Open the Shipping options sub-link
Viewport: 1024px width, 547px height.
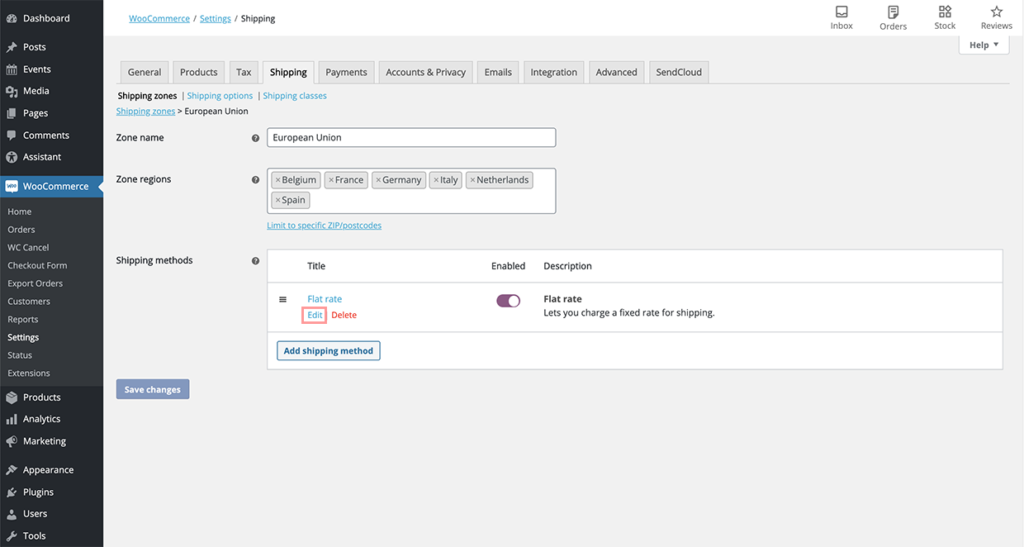(219, 96)
